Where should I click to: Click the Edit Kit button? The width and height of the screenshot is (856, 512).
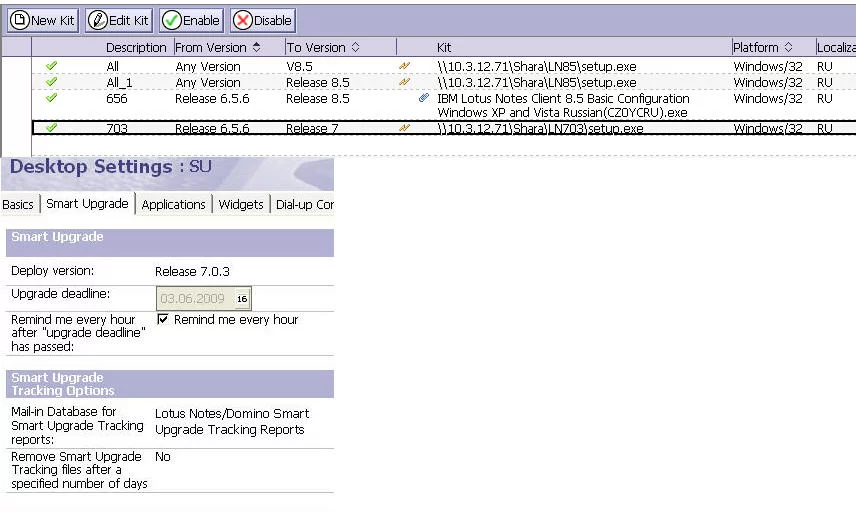coord(118,20)
